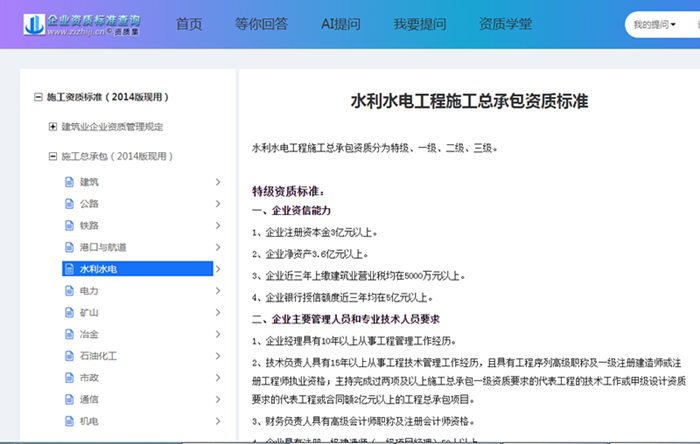
Task: Select 石油化工 in the sidebar tree
Action: (x=98, y=356)
